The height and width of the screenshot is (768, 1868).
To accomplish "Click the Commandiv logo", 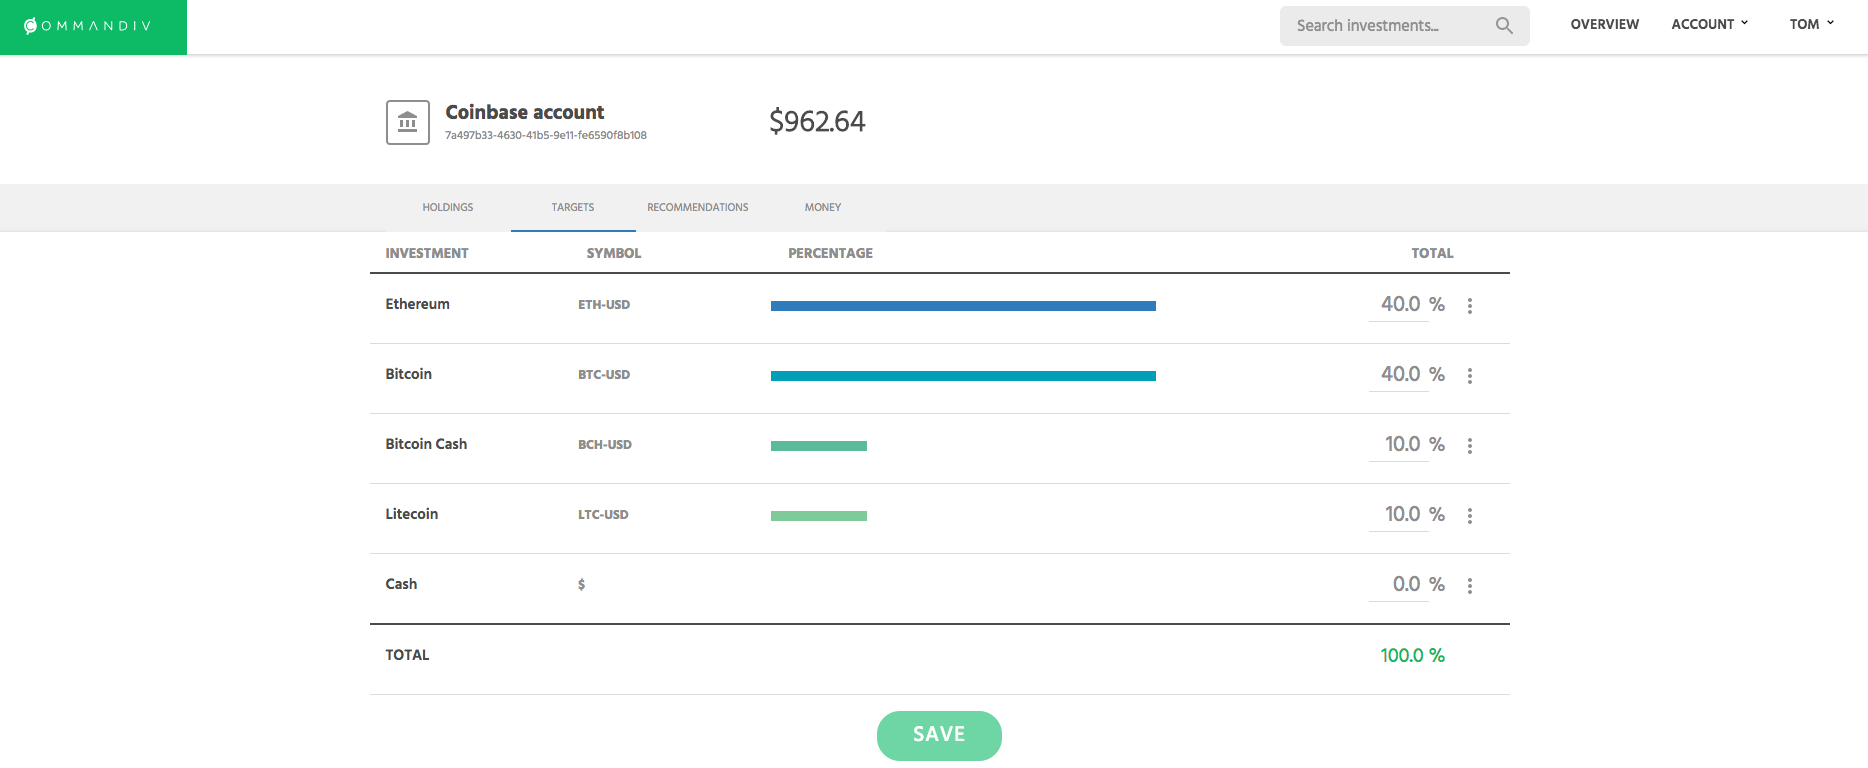I will tap(88, 26).
